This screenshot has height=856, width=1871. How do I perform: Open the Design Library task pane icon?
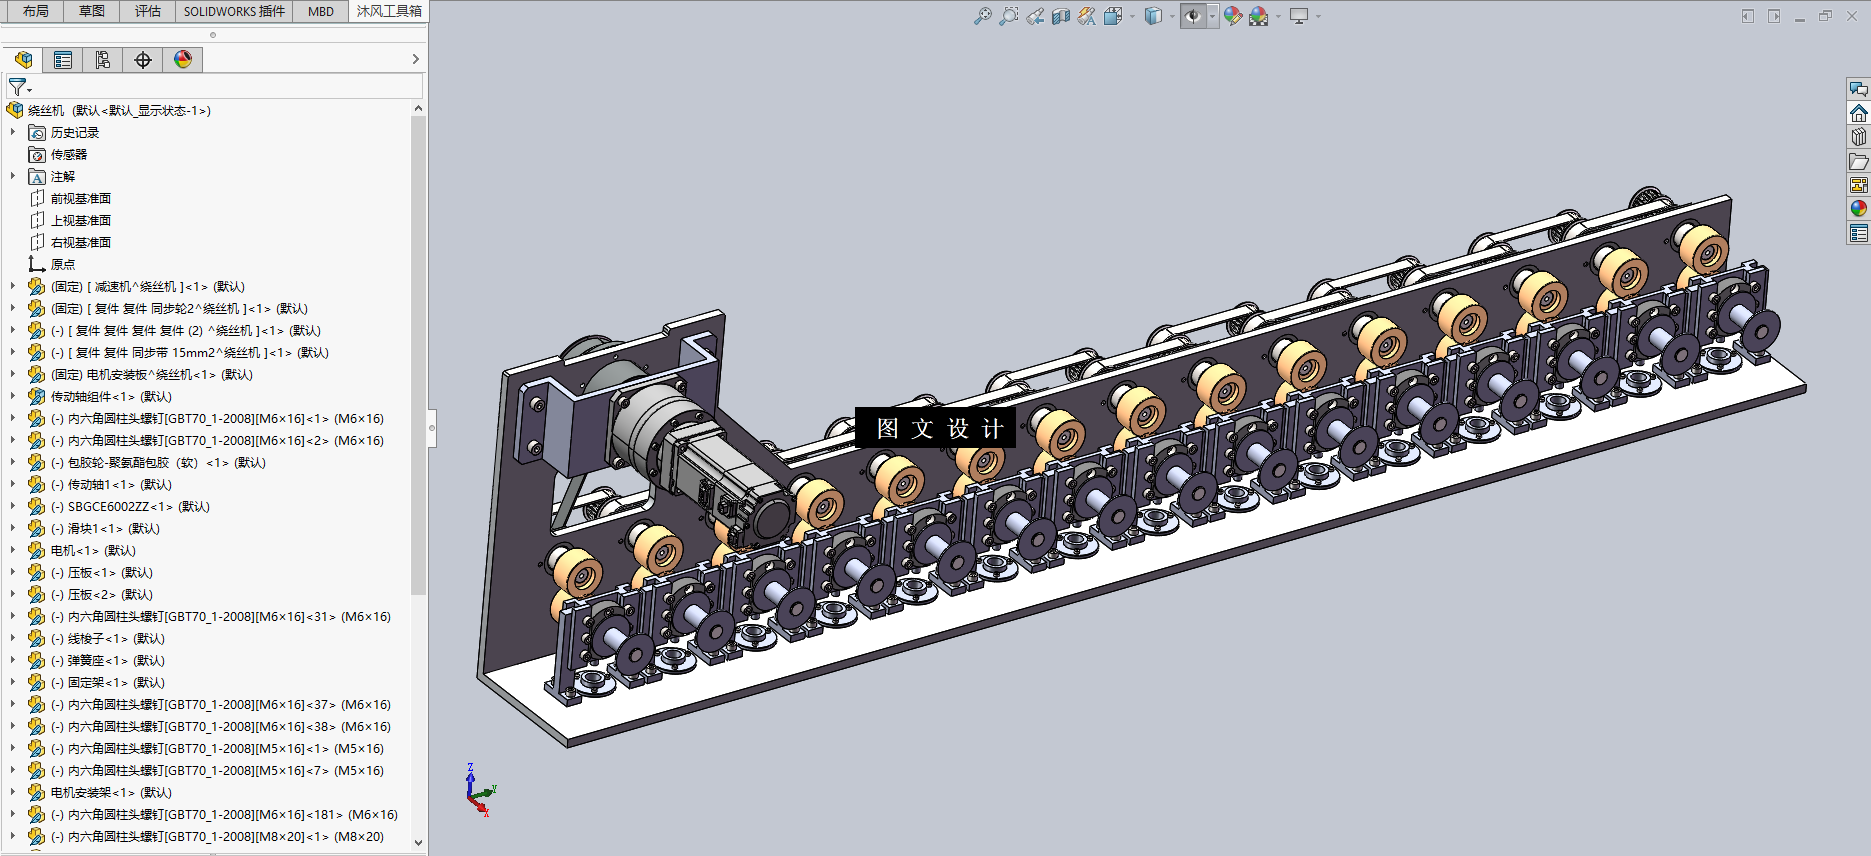tap(1858, 137)
